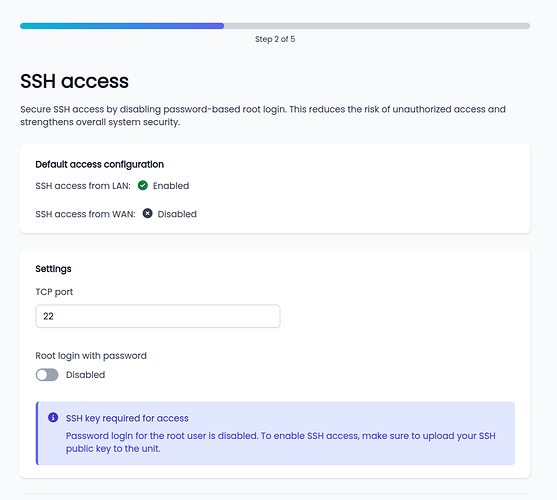The height and width of the screenshot is (500, 557).
Task: Click the Root login with password label
Action: click(x=91, y=356)
